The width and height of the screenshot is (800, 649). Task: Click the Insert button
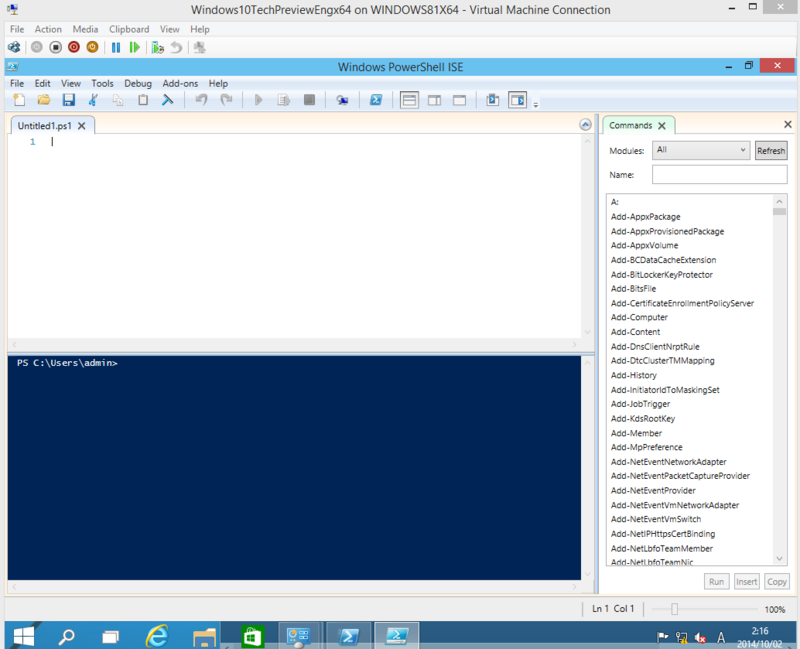tap(746, 582)
